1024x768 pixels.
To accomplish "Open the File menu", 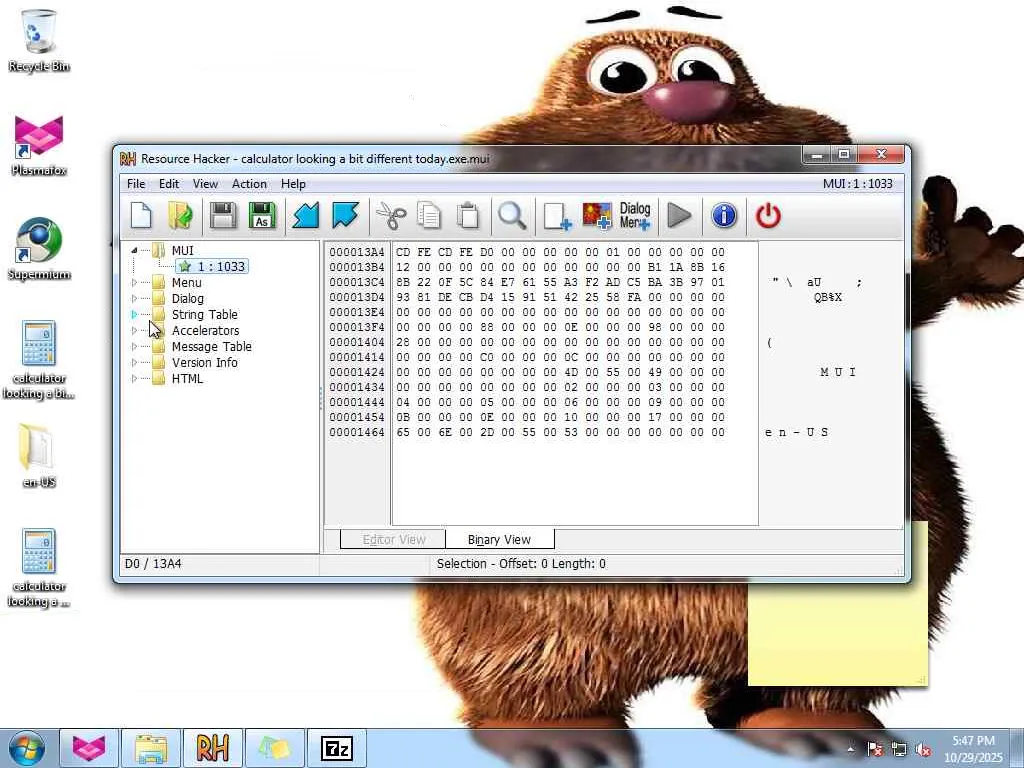I will (x=136, y=184).
